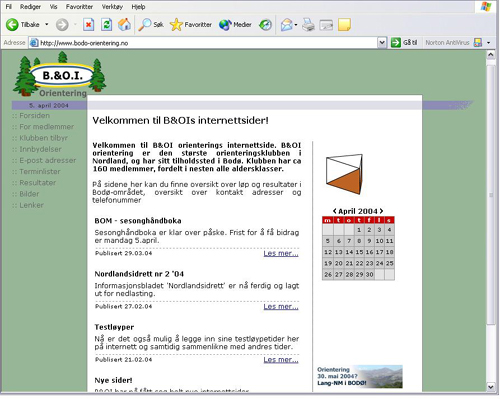Click the address field with bodo-orientering URL
This screenshot has height=399, width=500.
[208, 43]
